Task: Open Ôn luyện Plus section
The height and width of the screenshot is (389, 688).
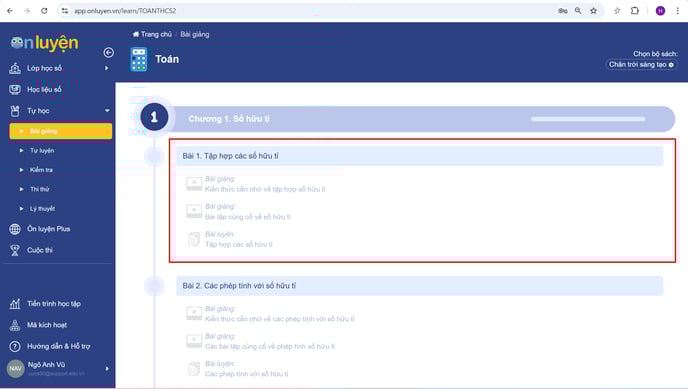Action: 49,229
